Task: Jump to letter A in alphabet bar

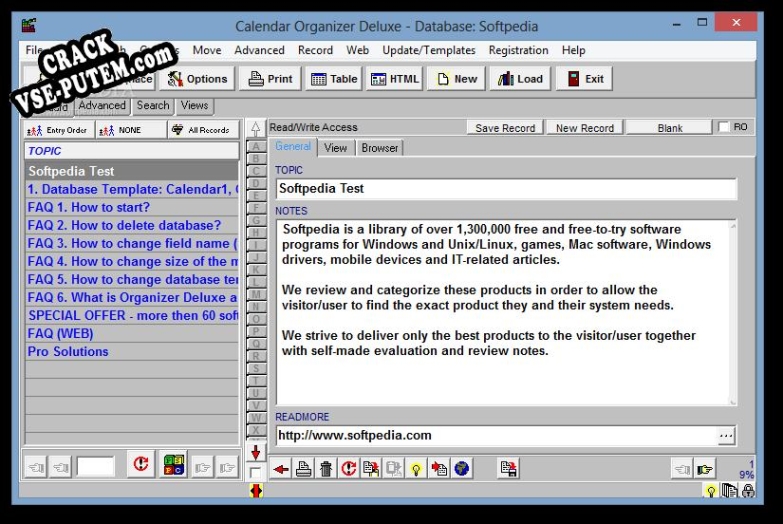Action: [256, 146]
